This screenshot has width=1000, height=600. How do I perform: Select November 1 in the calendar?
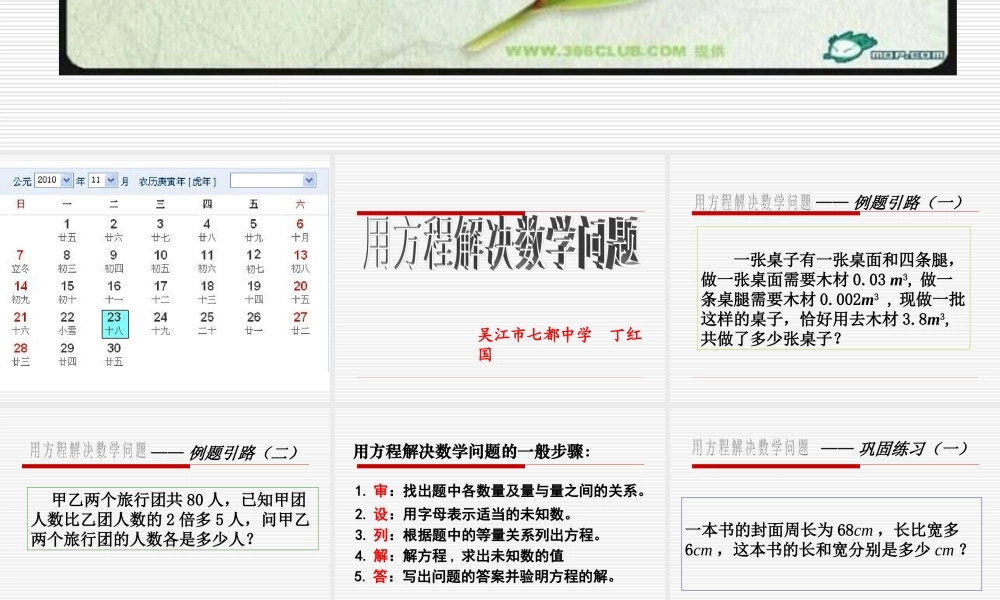pyautogui.click(x=67, y=230)
